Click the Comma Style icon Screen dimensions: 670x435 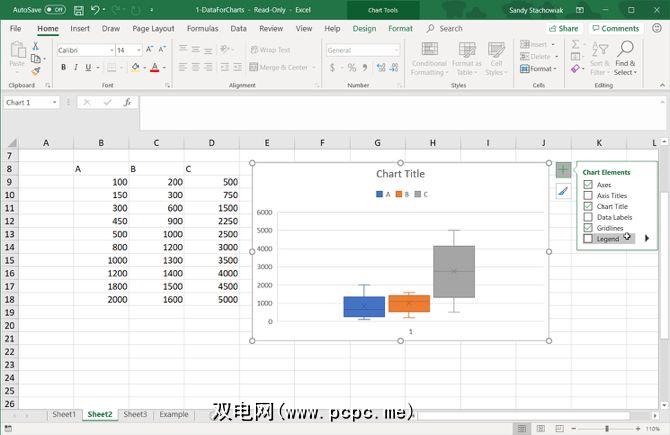[364, 67]
